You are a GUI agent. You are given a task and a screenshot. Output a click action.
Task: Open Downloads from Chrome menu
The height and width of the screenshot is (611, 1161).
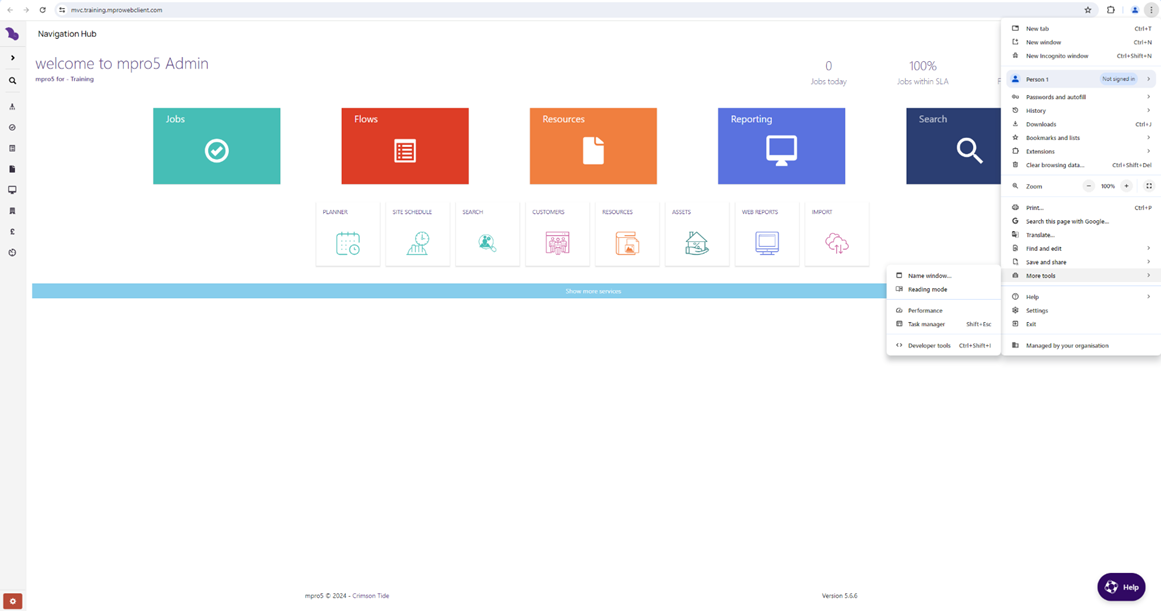tap(1081, 124)
